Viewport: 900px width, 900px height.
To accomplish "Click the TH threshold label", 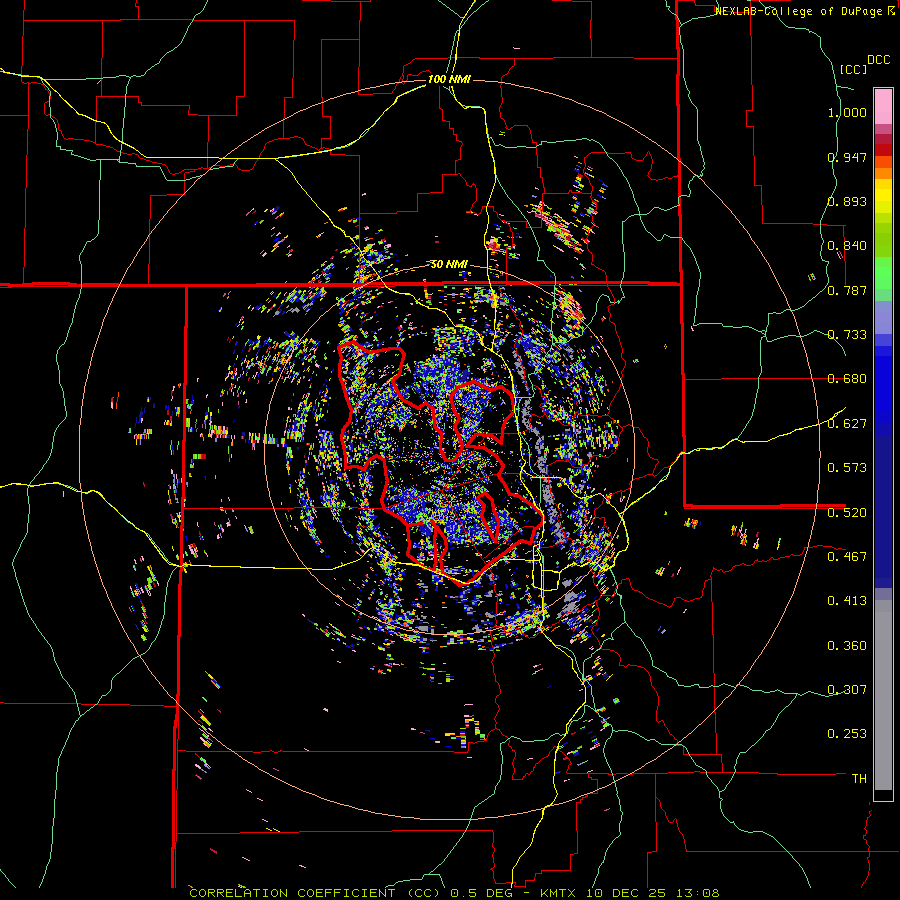I will click(859, 778).
